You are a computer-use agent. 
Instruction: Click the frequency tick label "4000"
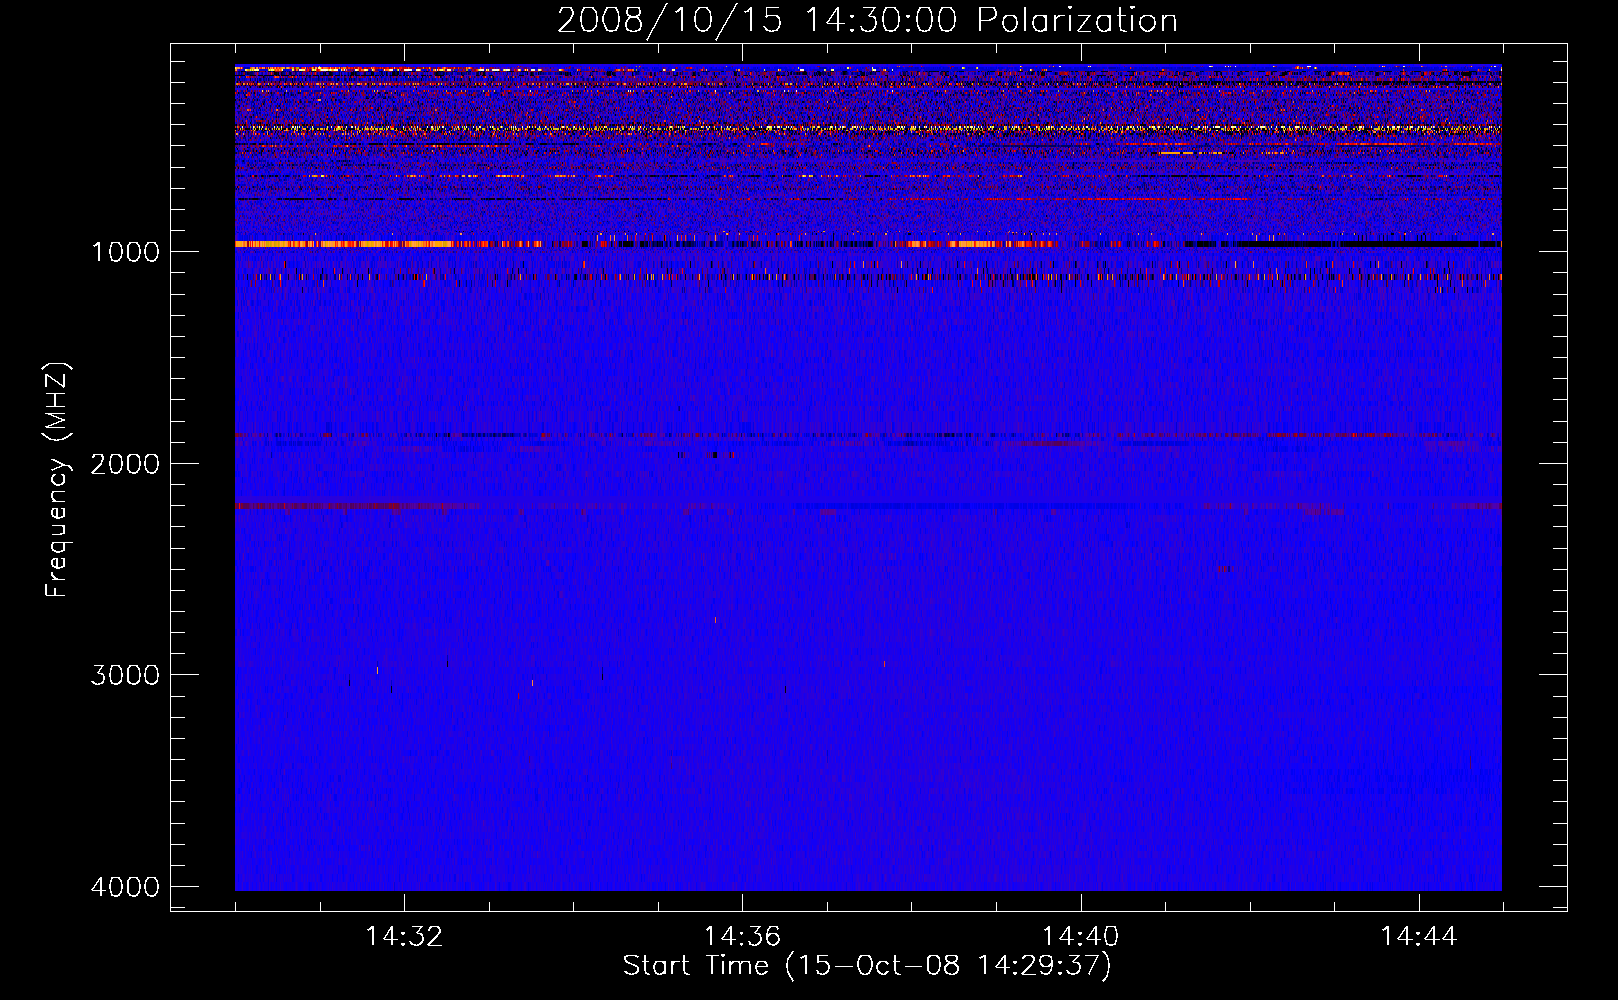[125, 886]
